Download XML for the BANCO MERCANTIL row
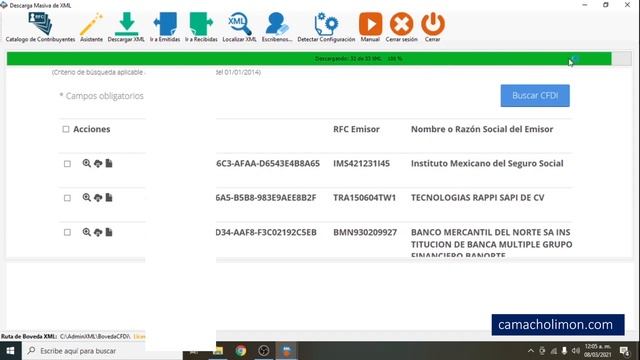 pos(98,232)
